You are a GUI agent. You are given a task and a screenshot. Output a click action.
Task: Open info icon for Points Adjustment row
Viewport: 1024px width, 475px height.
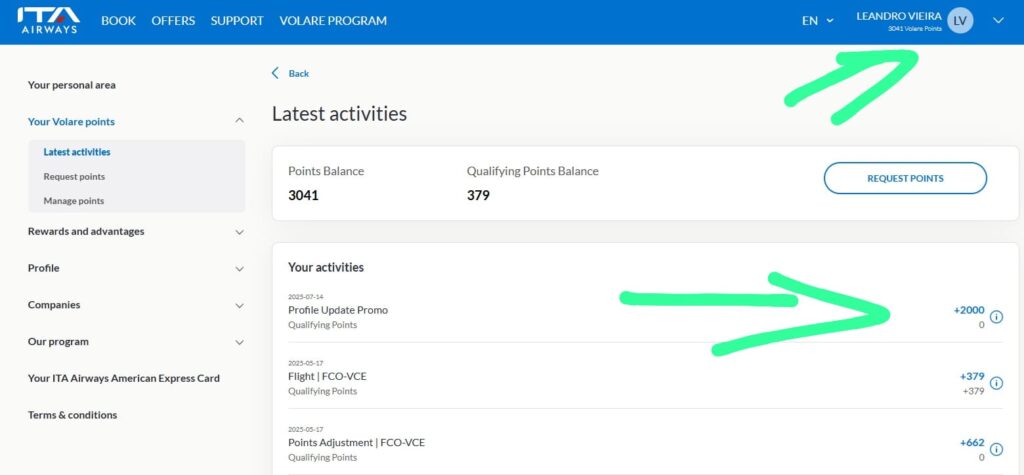[x=996, y=449]
